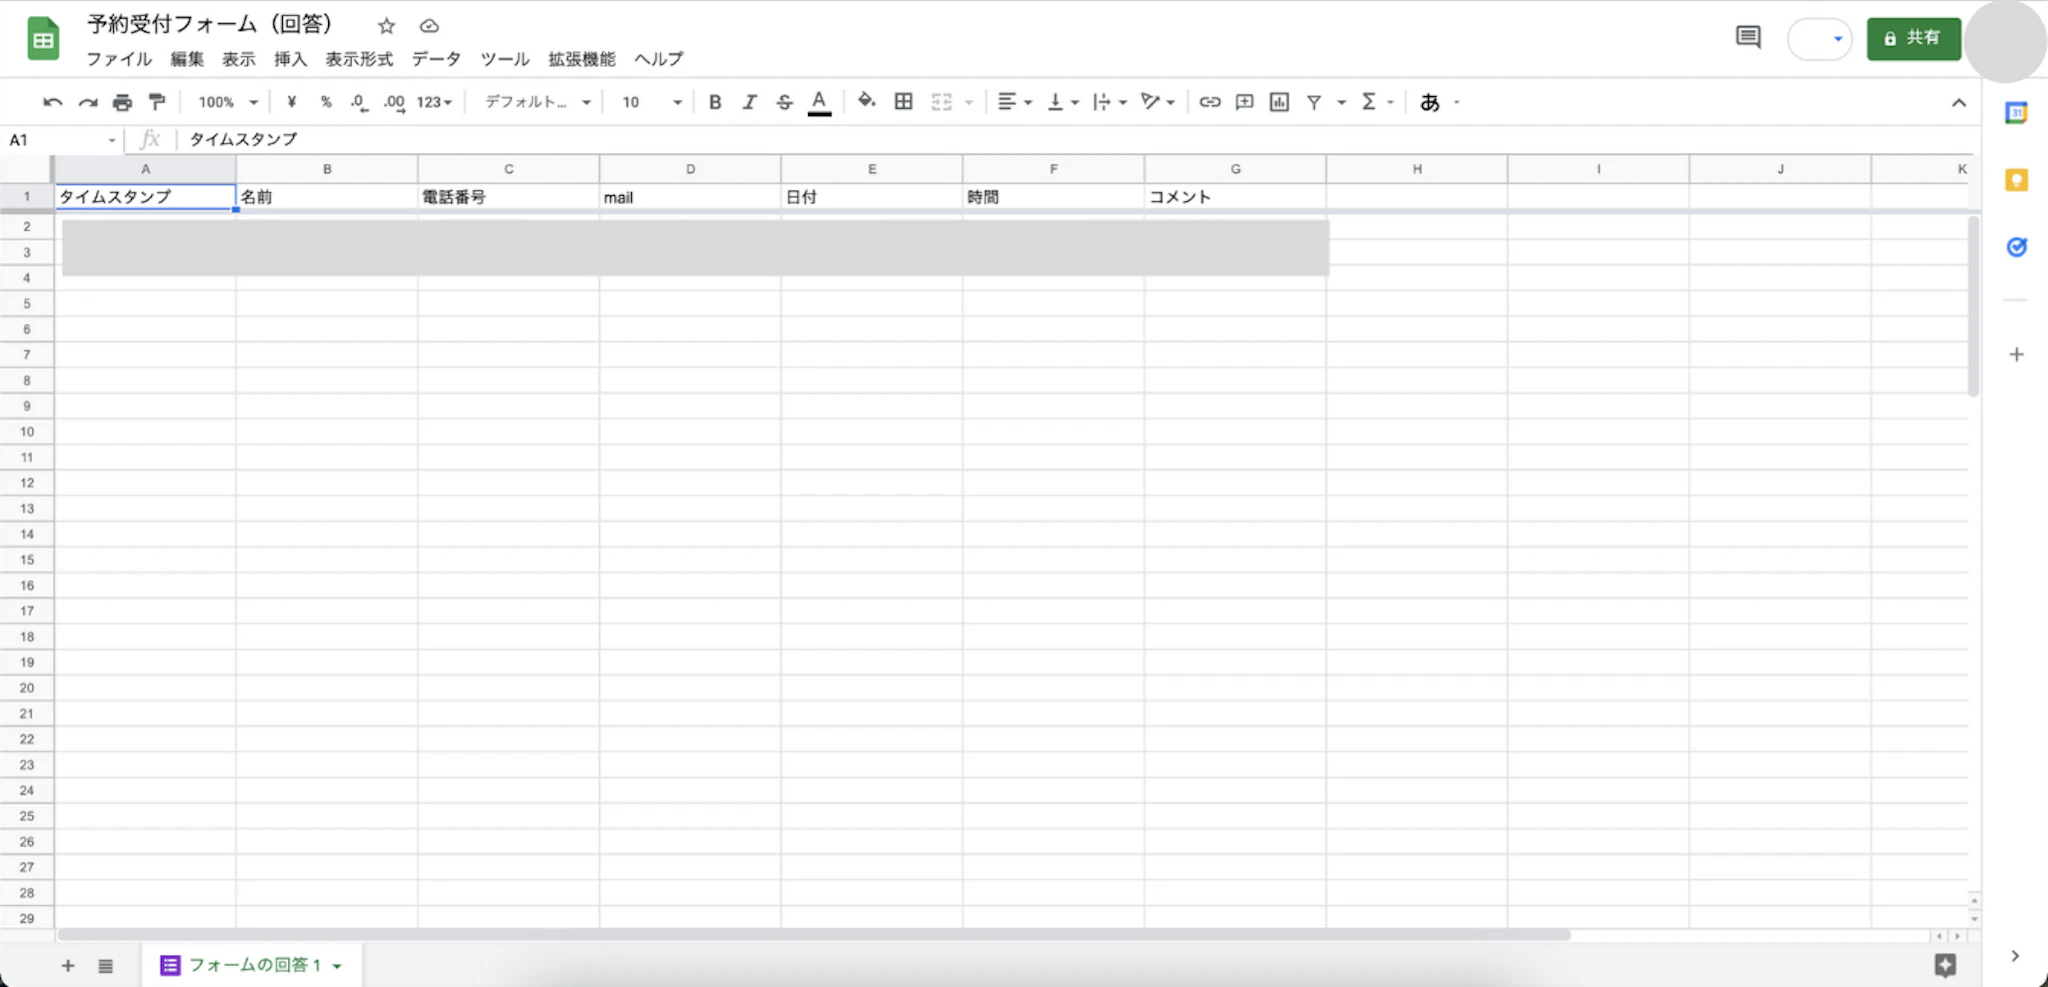Insert a chart using the toolbar icon
This screenshot has width=2048, height=987.
(1279, 101)
